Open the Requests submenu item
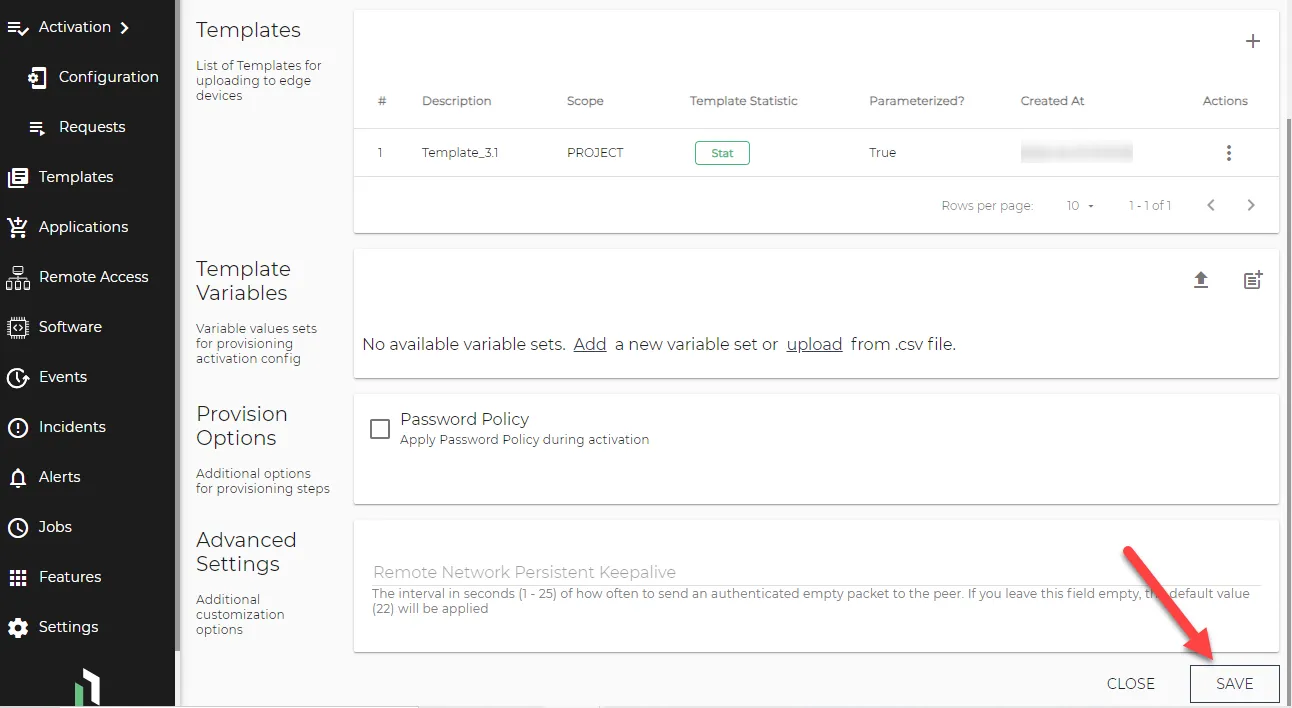Screen dimensions: 1292x708 click(x=92, y=127)
